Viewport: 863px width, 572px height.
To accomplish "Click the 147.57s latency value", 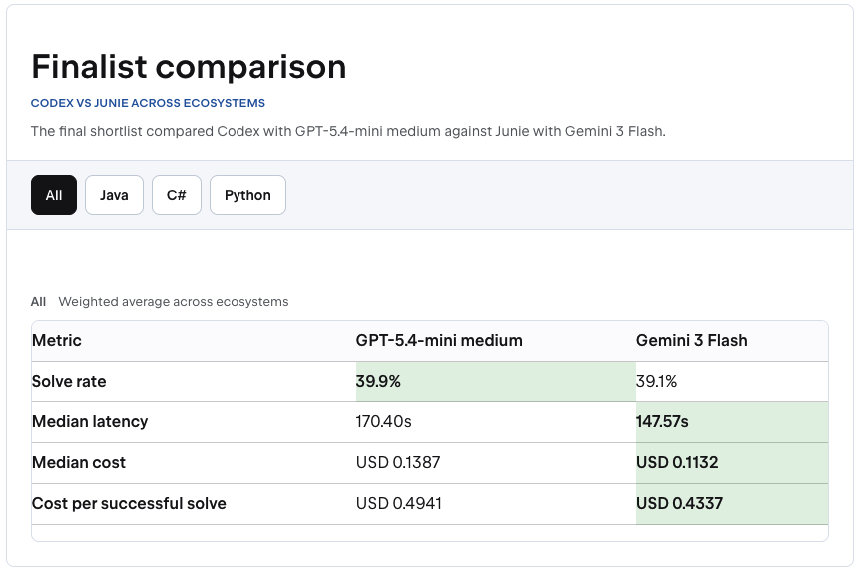I will (662, 421).
